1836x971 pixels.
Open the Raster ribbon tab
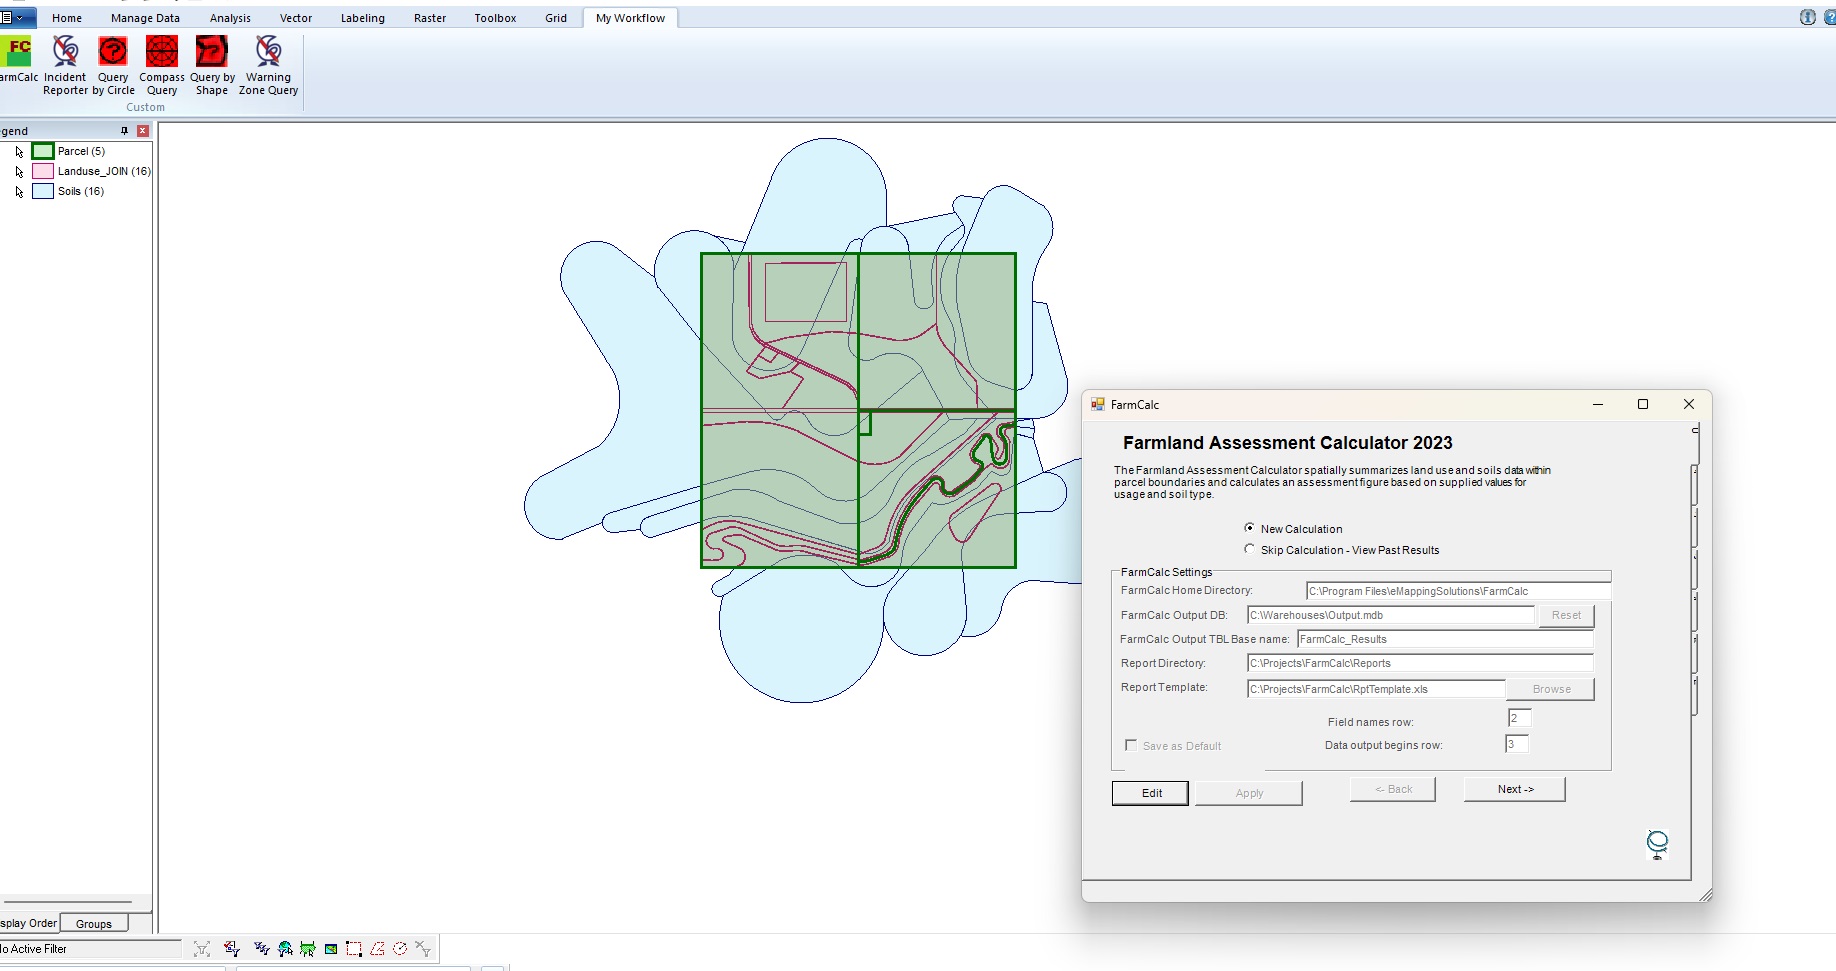tap(430, 18)
